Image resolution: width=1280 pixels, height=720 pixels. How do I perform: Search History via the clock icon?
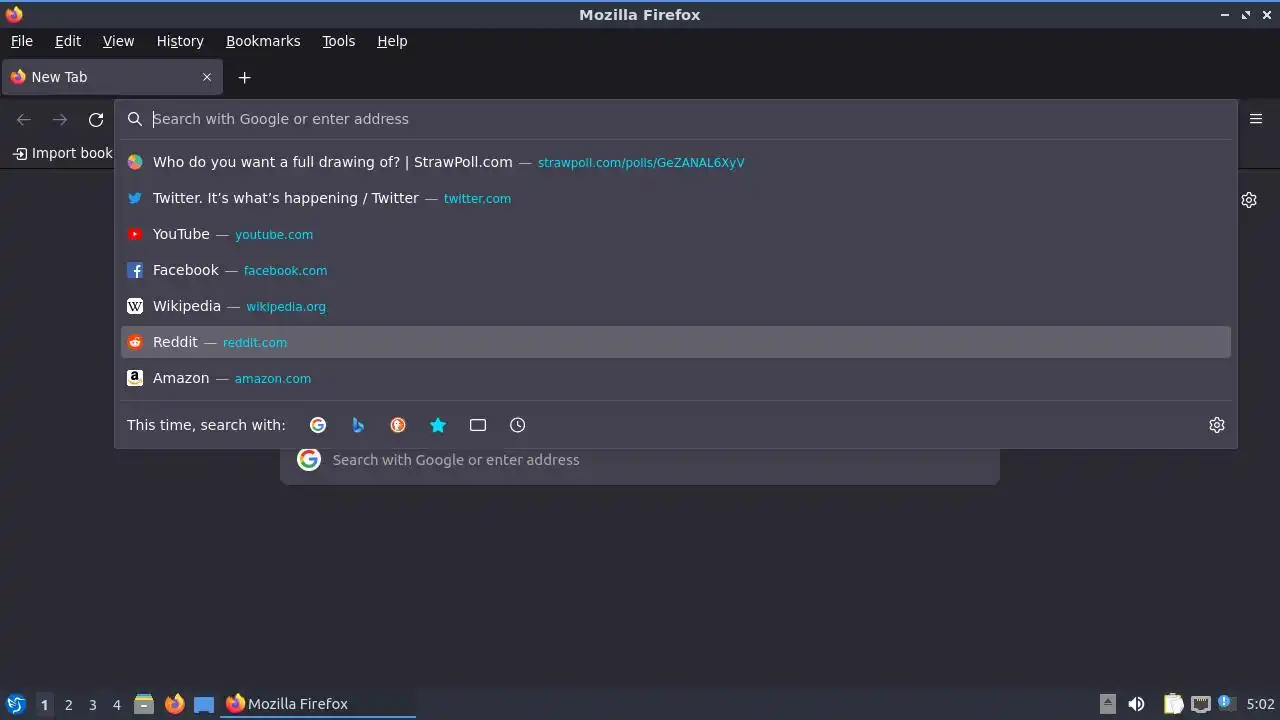coord(518,425)
